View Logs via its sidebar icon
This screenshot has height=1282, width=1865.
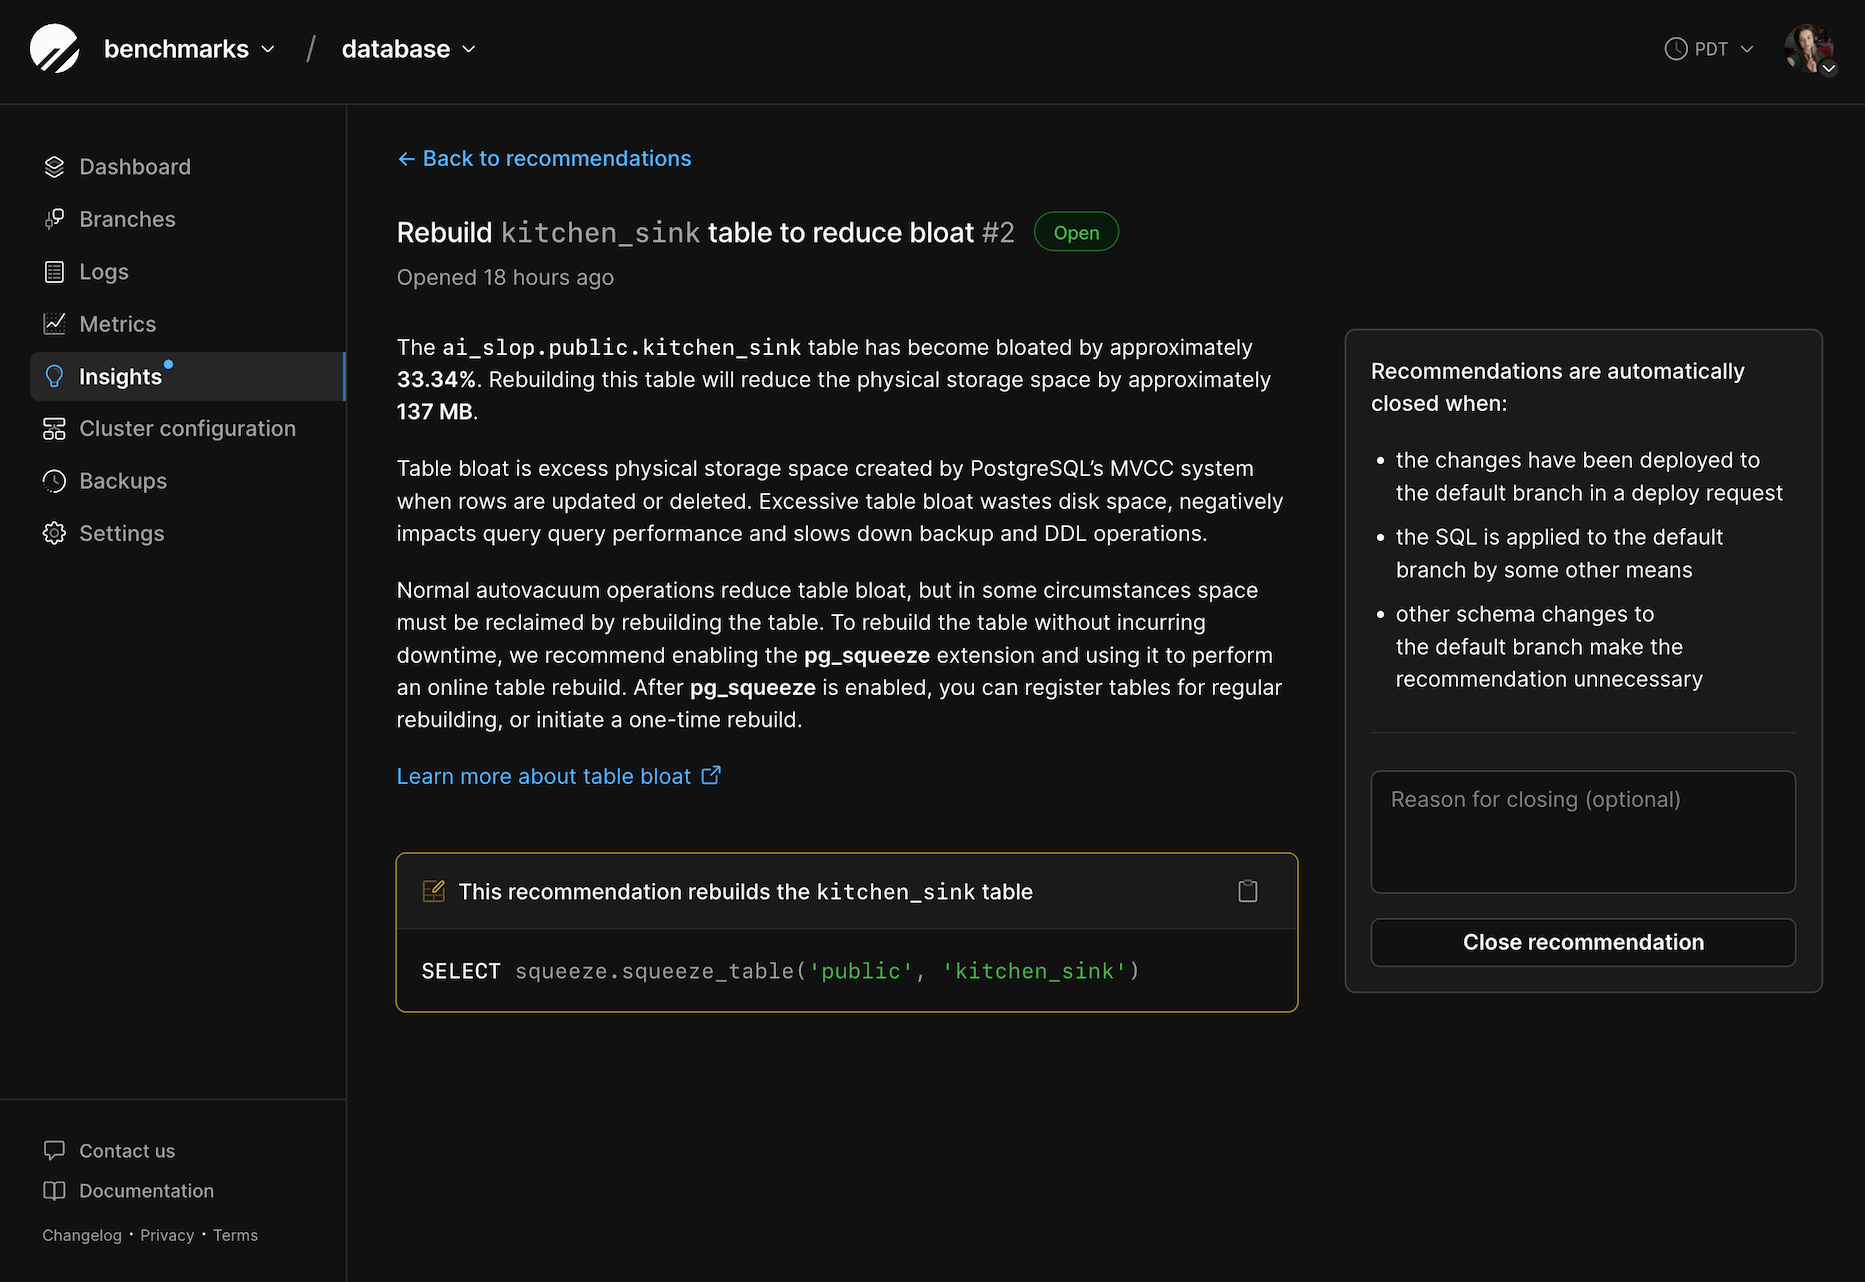[54, 271]
